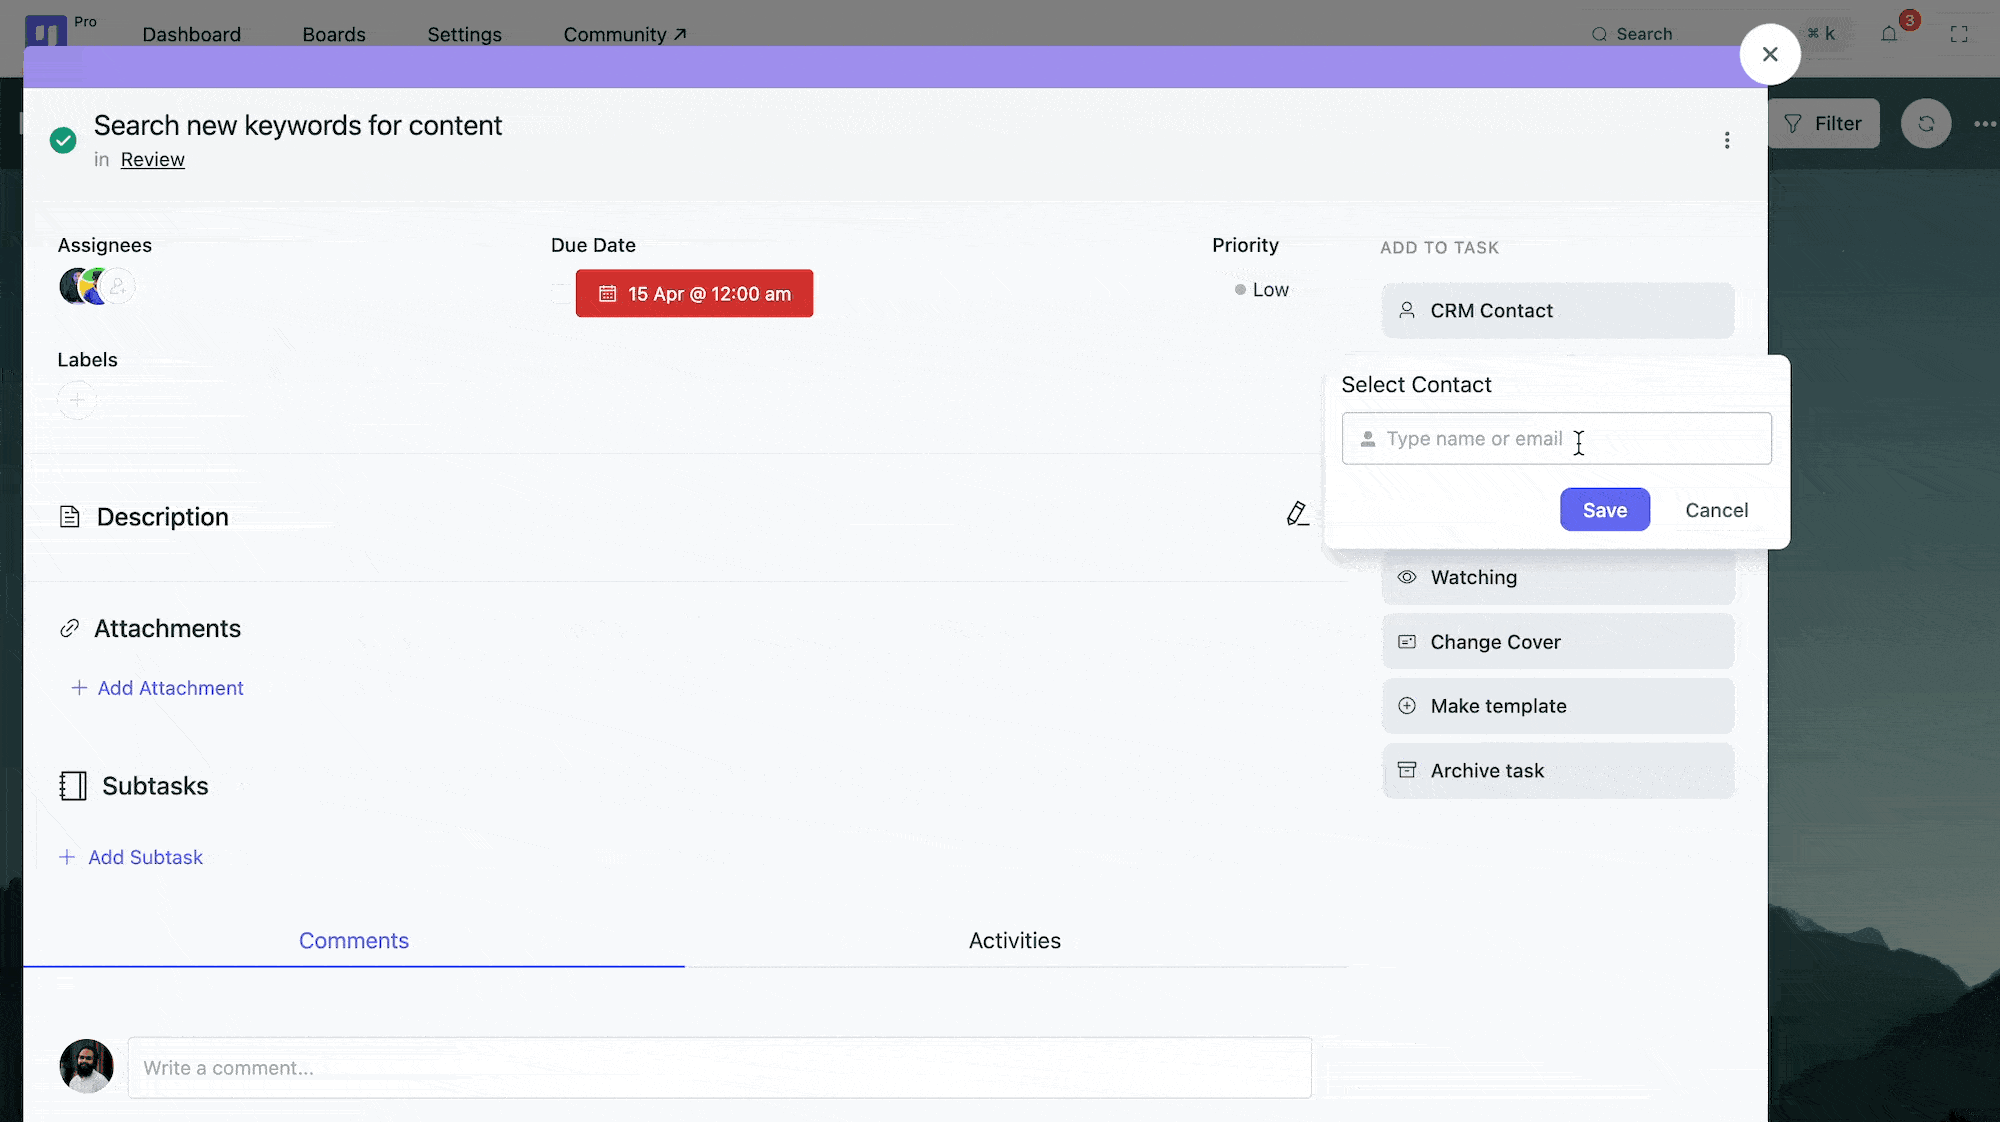Click the three-dot more options icon
The width and height of the screenshot is (2000, 1122).
(x=1727, y=140)
